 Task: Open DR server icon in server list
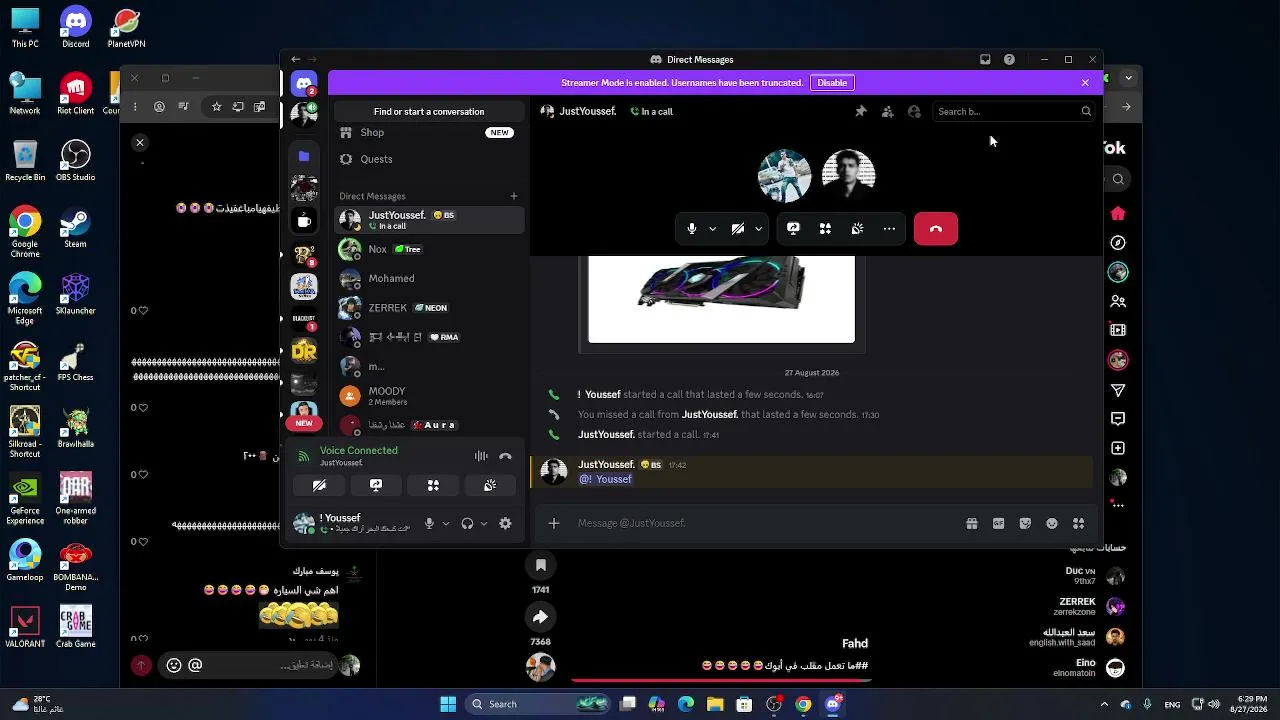pyautogui.click(x=304, y=351)
